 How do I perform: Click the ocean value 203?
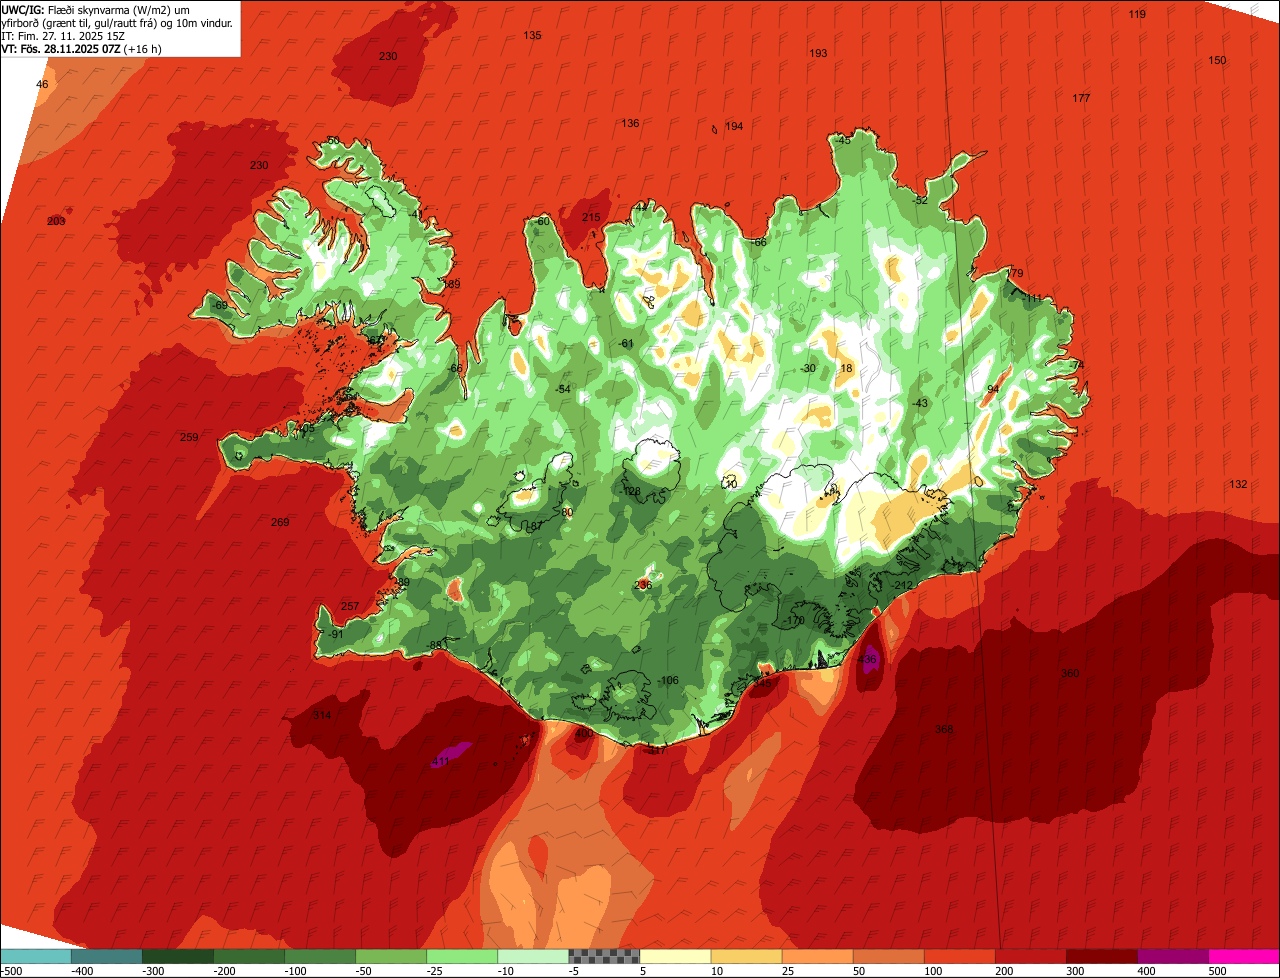[56, 220]
